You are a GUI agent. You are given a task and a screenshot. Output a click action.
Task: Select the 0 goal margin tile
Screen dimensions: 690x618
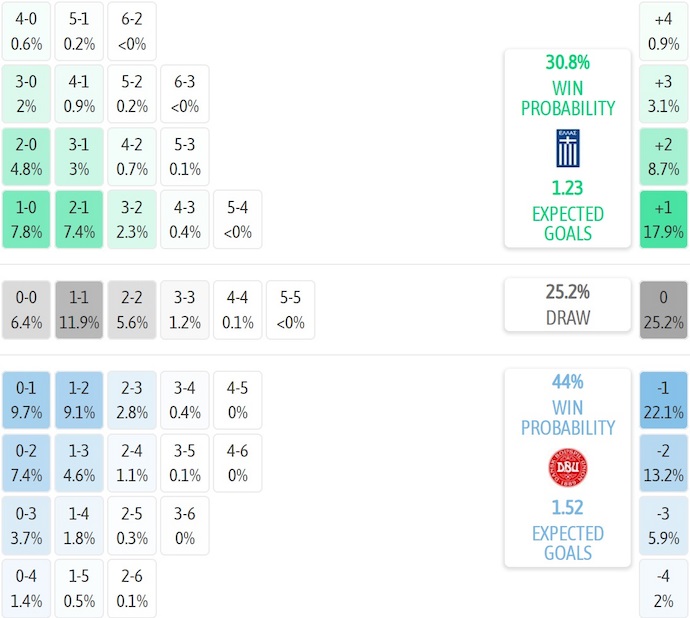[x=663, y=310]
